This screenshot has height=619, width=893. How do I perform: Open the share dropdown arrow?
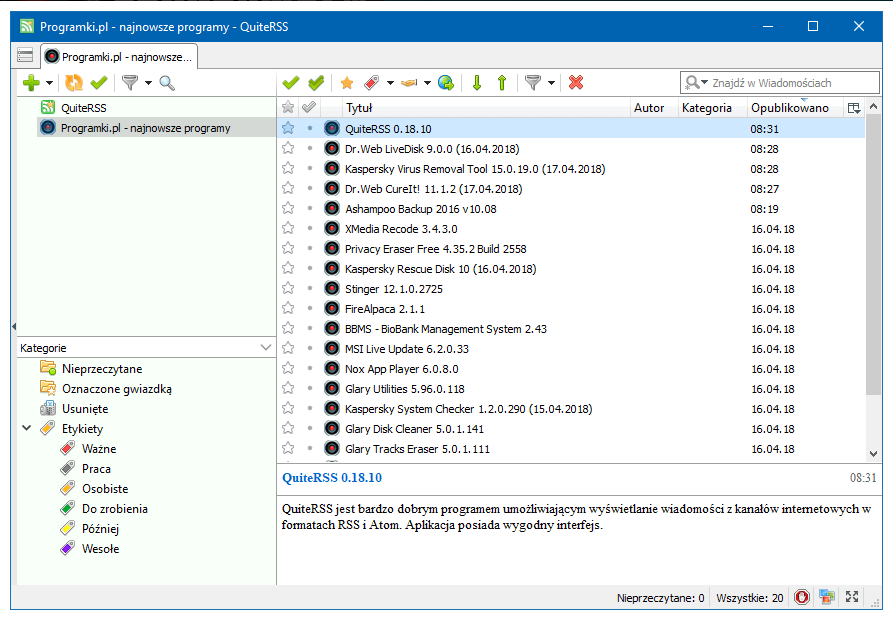pos(427,83)
